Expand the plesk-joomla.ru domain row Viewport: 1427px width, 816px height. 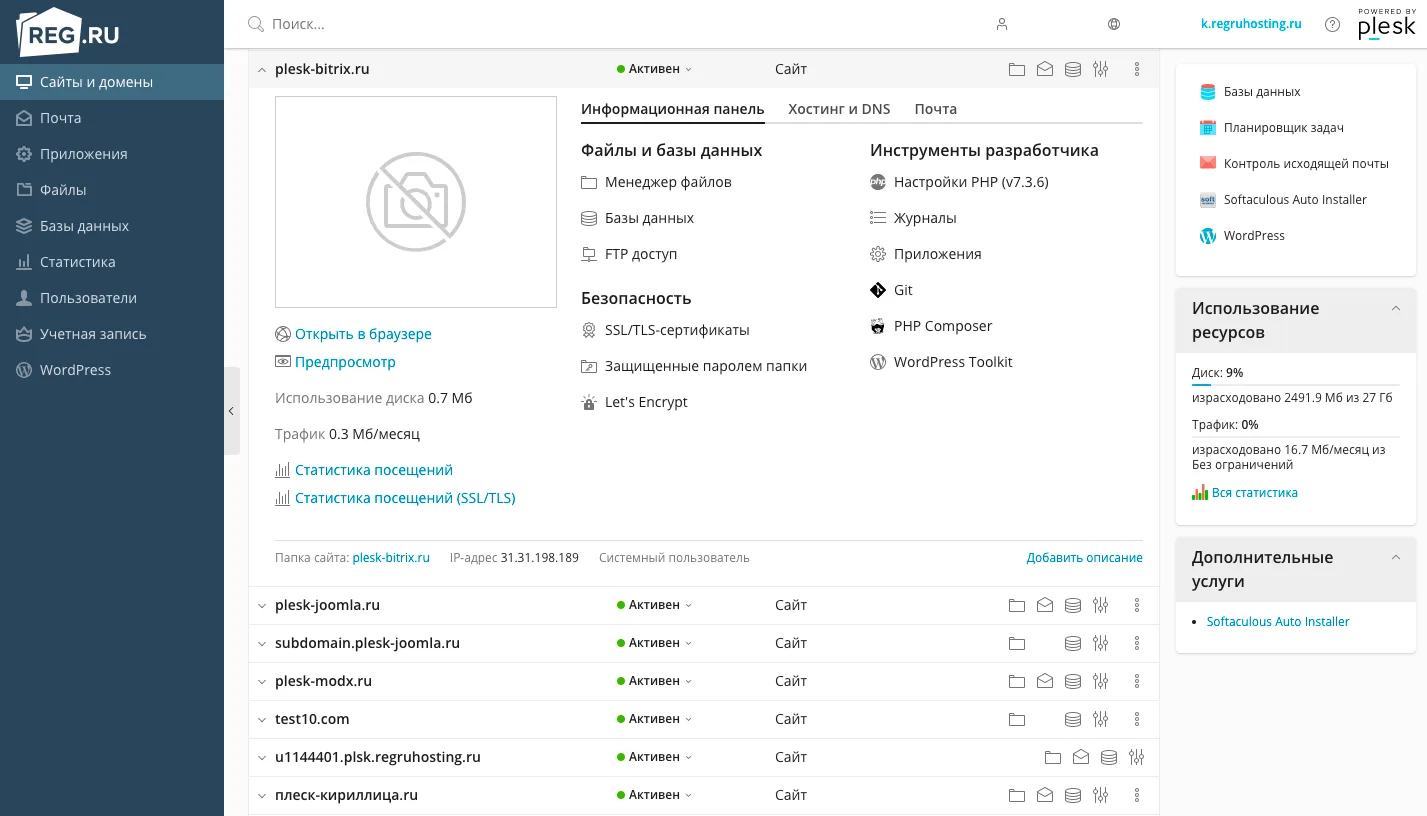(262, 606)
